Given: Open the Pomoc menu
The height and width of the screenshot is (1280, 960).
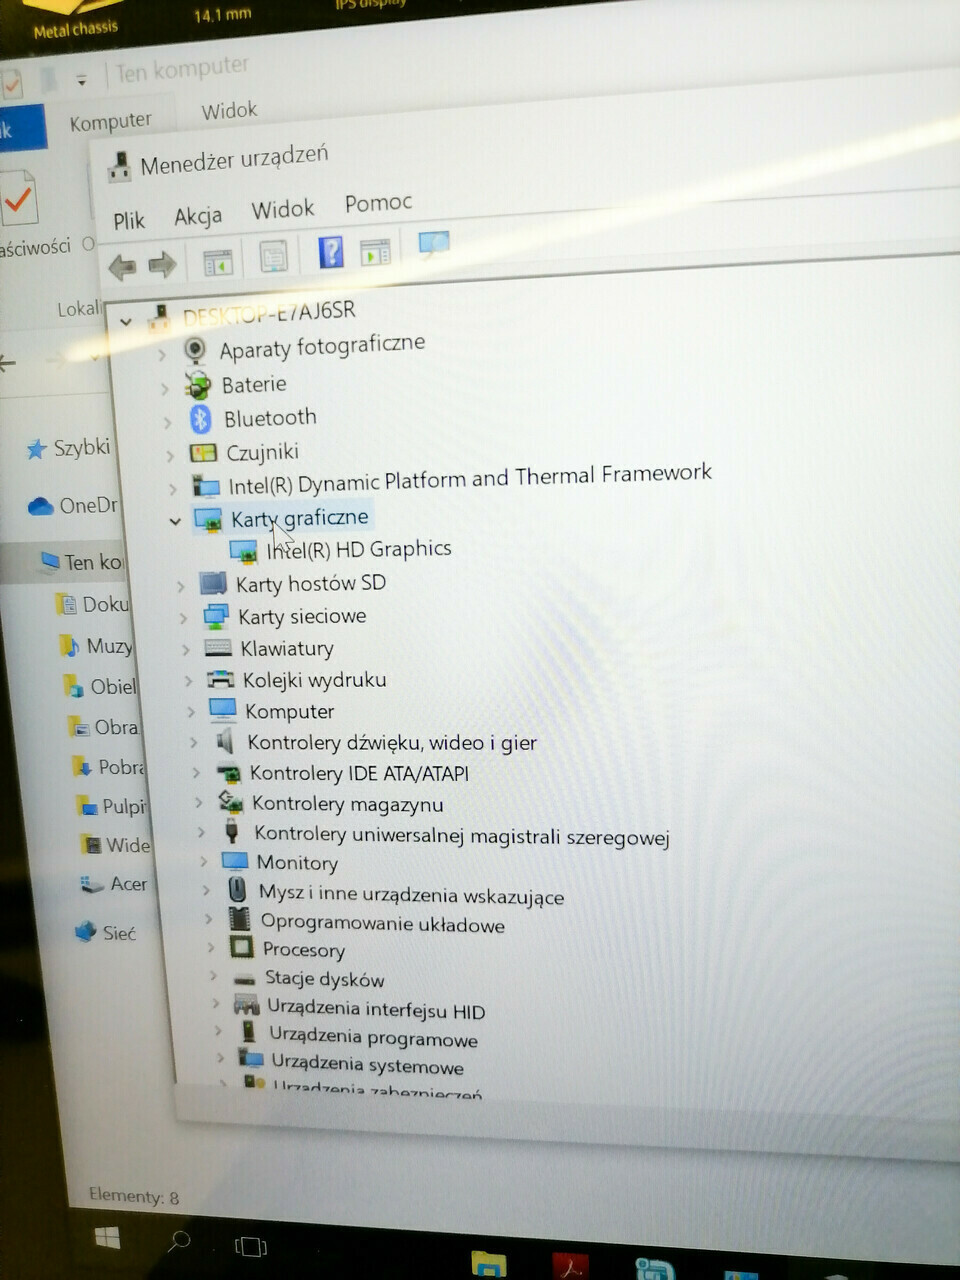Looking at the screenshot, I should point(378,203).
